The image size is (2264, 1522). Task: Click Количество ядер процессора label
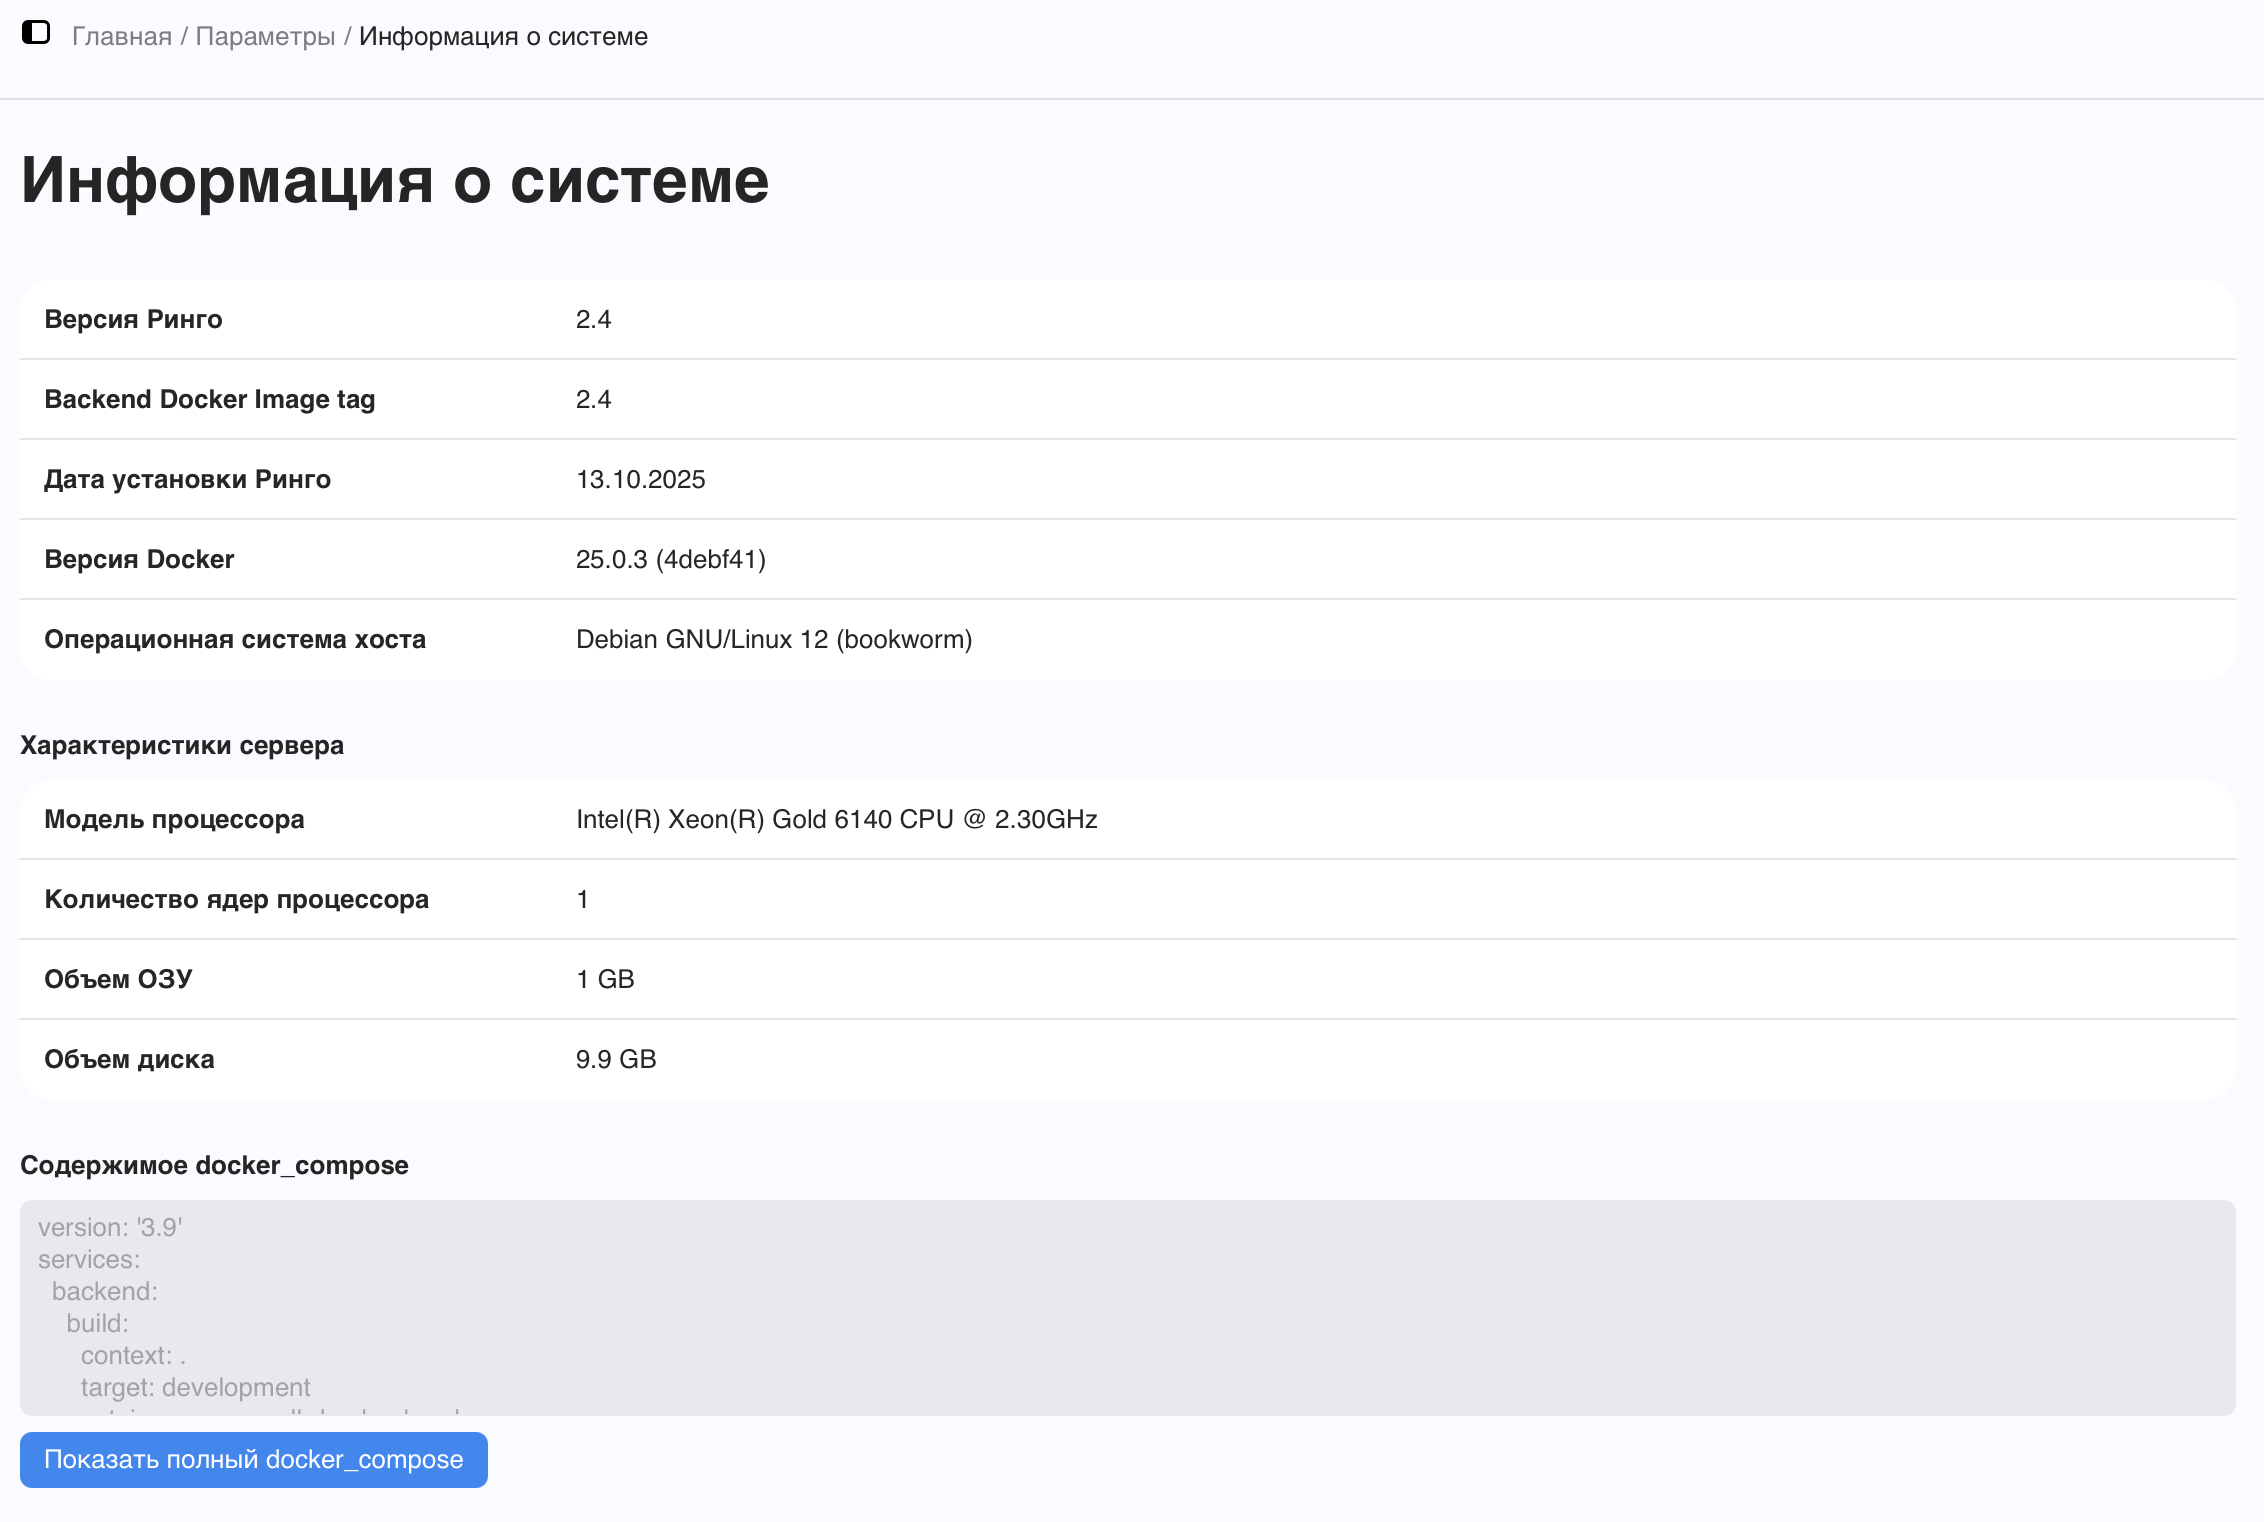click(x=236, y=899)
